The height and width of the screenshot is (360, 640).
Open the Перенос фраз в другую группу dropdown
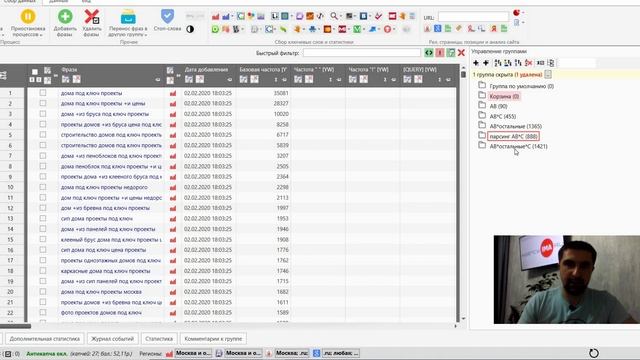[x=128, y=32]
